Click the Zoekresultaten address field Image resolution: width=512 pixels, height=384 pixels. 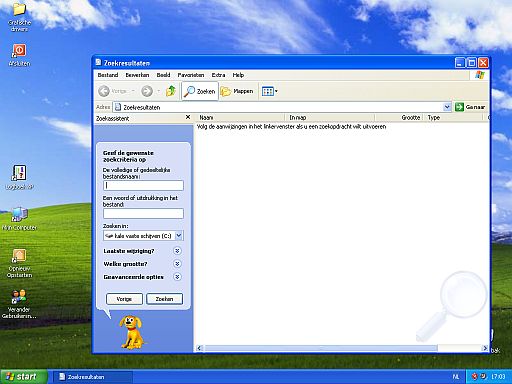pos(278,107)
